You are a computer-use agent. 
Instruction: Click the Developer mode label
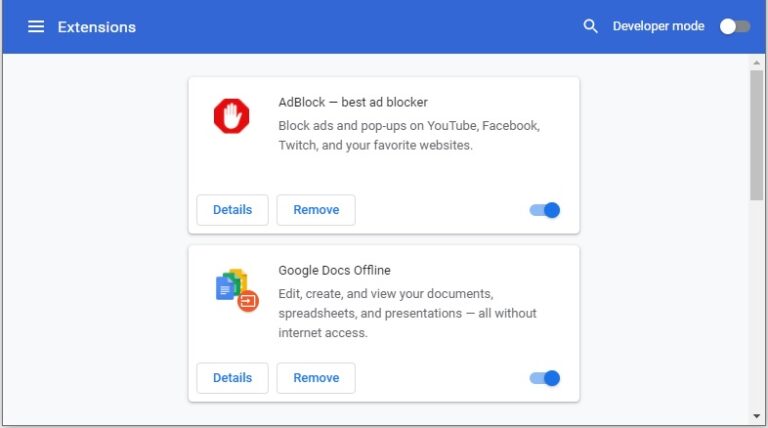click(658, 27)
